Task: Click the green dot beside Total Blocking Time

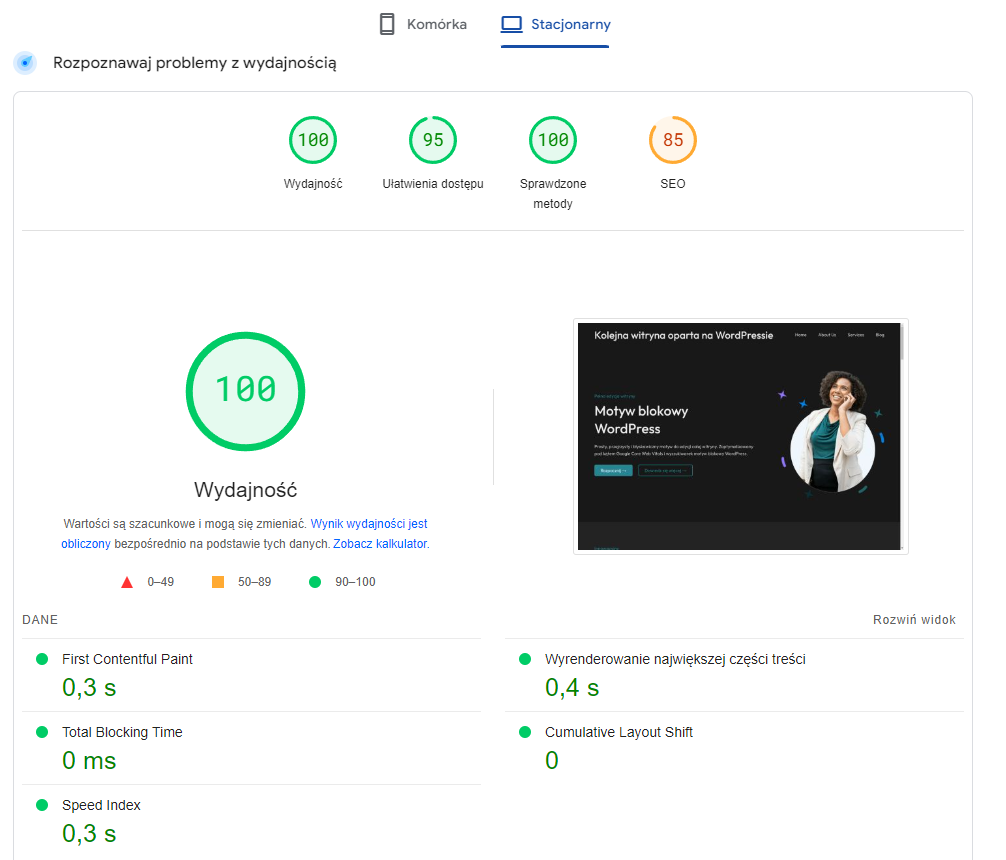Action: point(42,732)
